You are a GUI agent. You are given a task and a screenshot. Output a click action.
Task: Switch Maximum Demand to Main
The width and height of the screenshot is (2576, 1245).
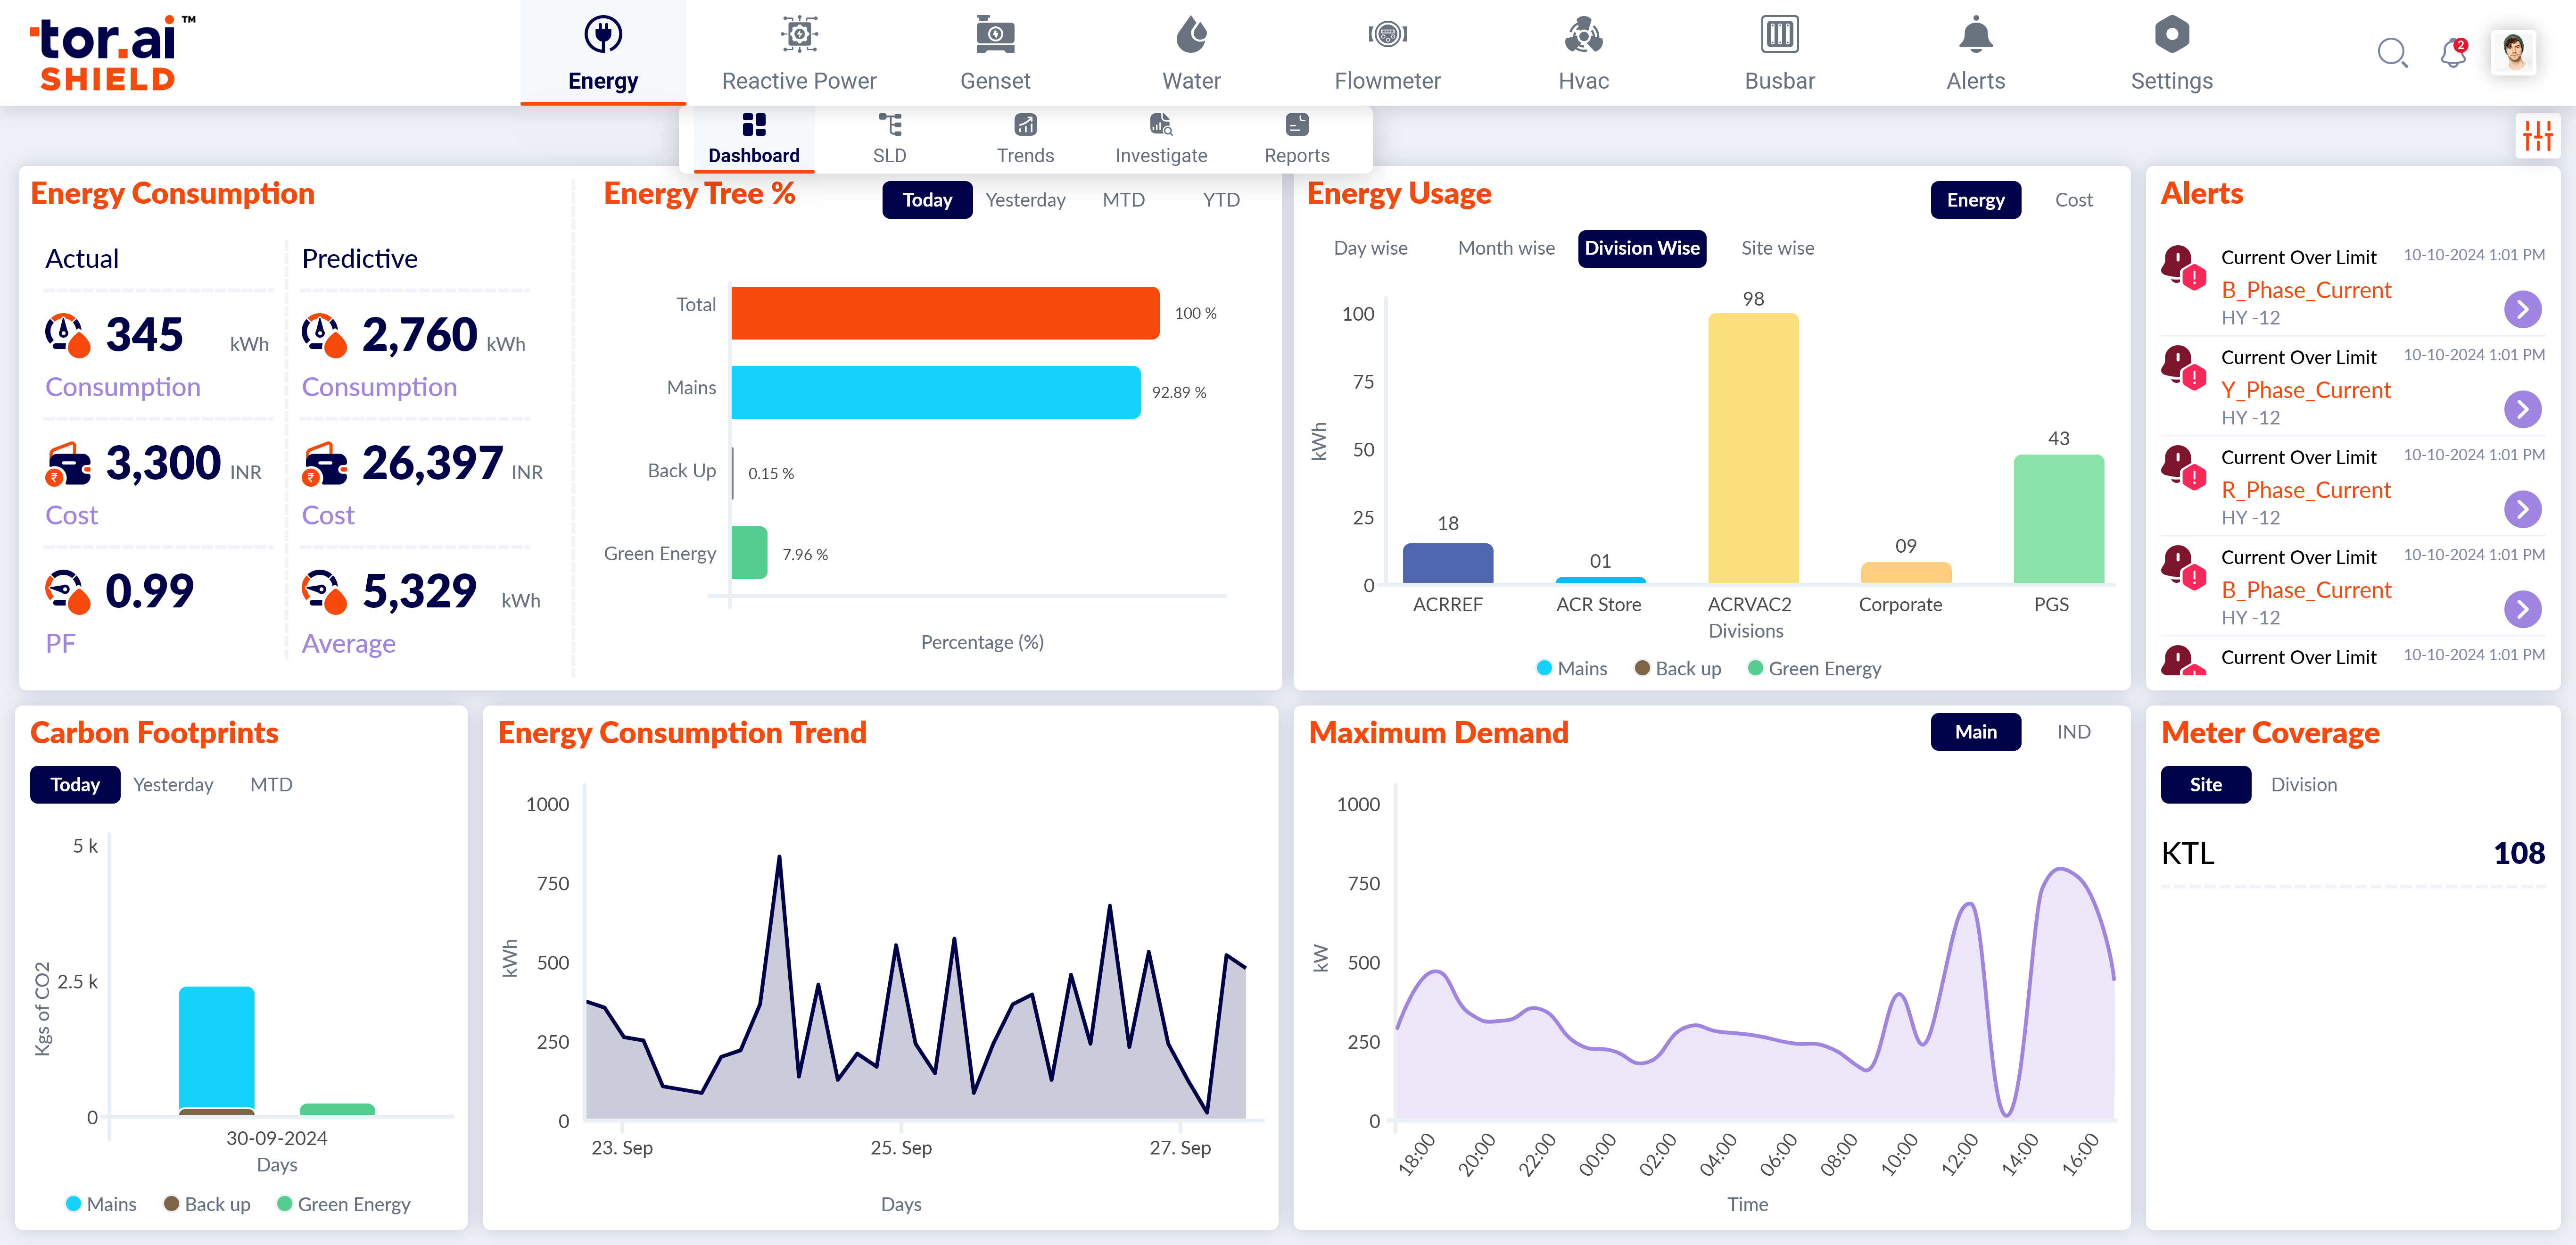tap(1975, 732)
